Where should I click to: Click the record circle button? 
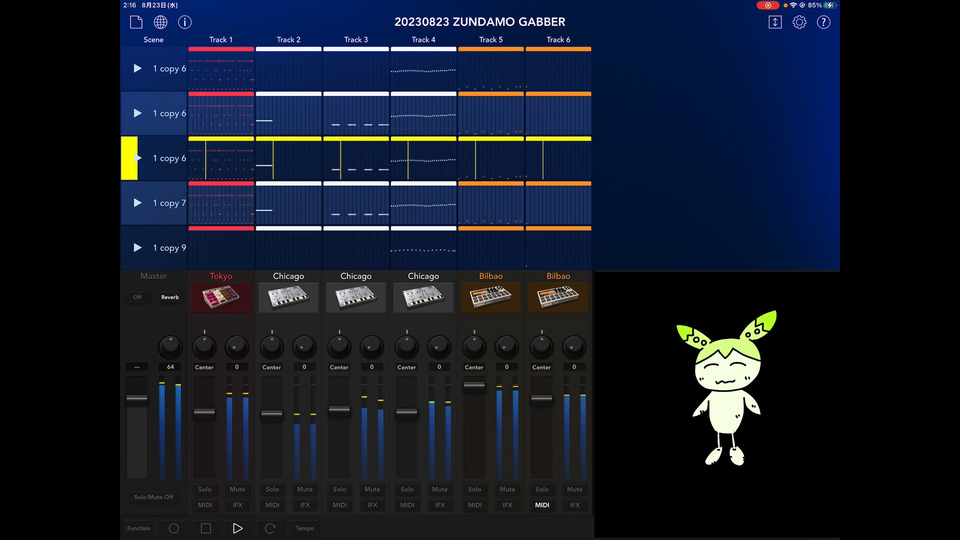[174, 528]
